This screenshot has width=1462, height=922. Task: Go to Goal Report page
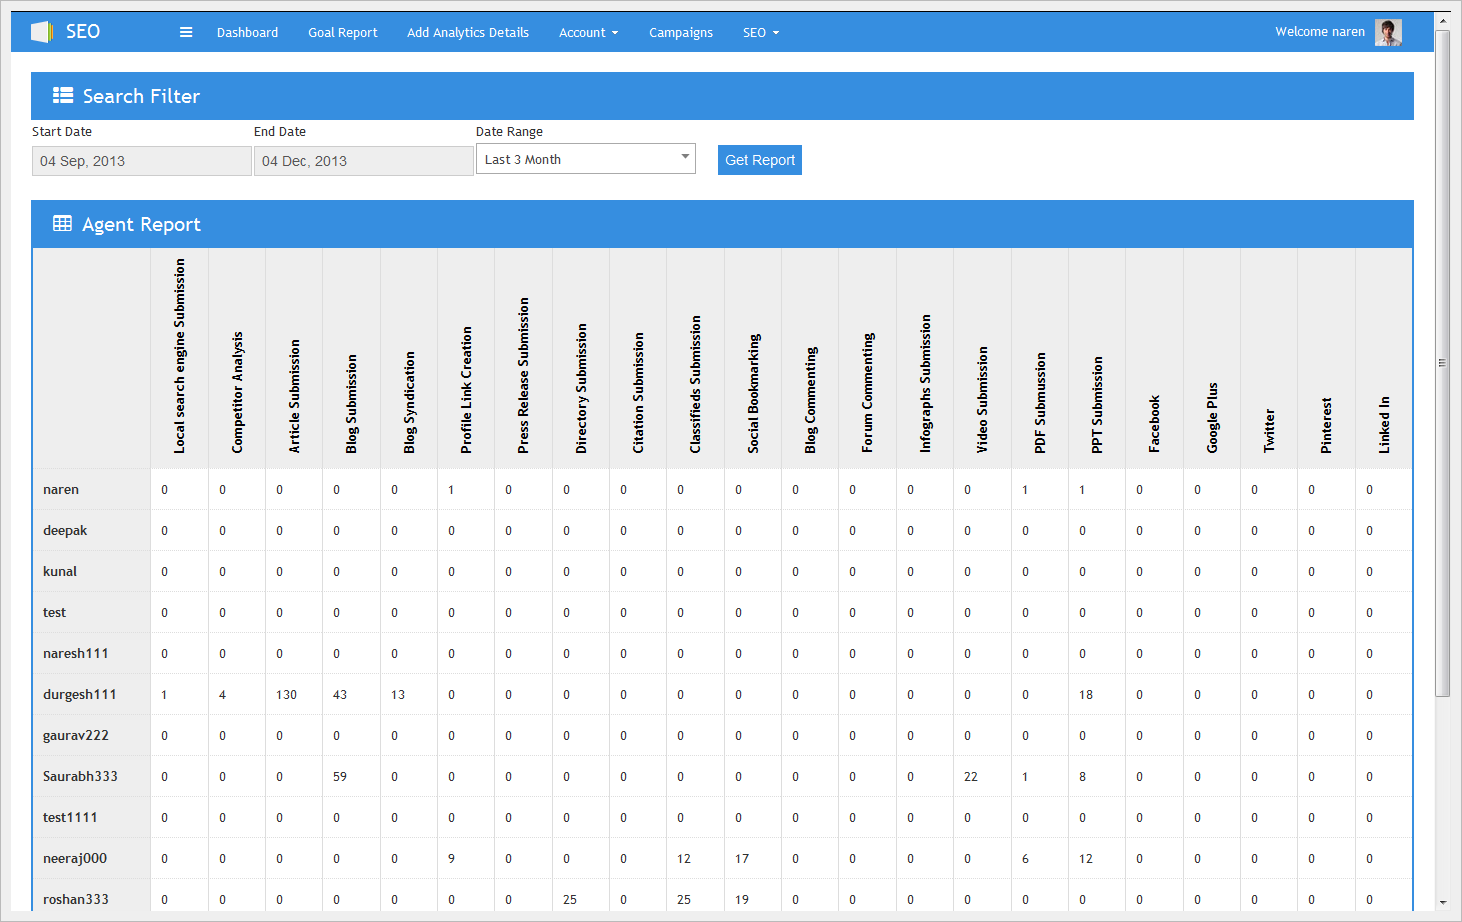342,33
